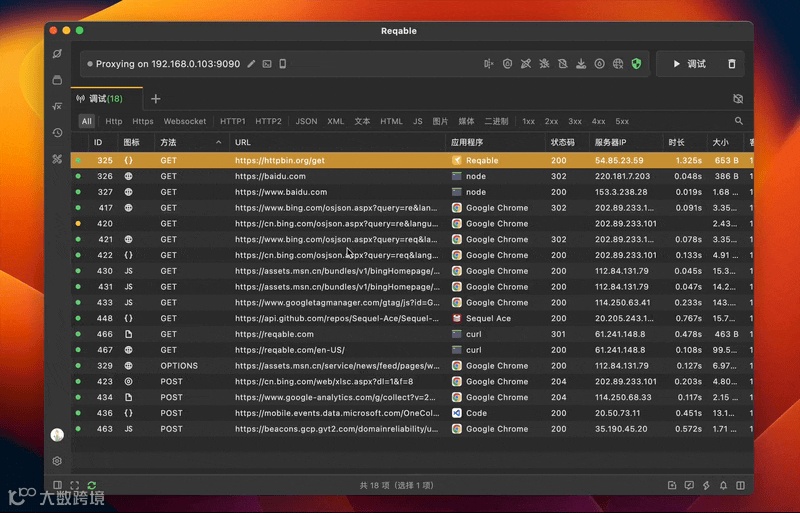Sort by the ID column header
This screenshot has width=800, height=513.
[x=103, y=142]
